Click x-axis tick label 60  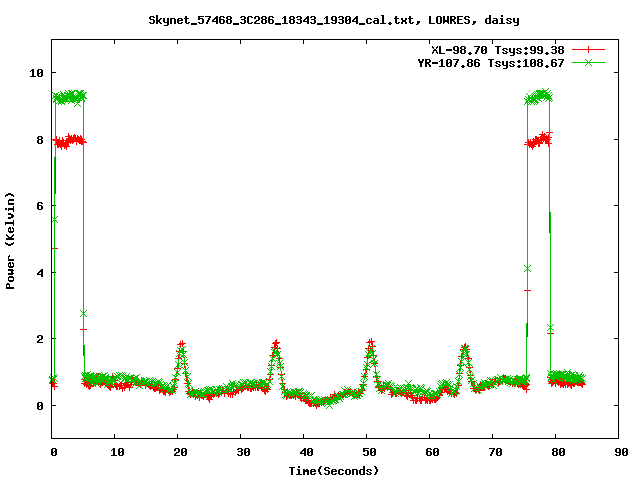432,452
